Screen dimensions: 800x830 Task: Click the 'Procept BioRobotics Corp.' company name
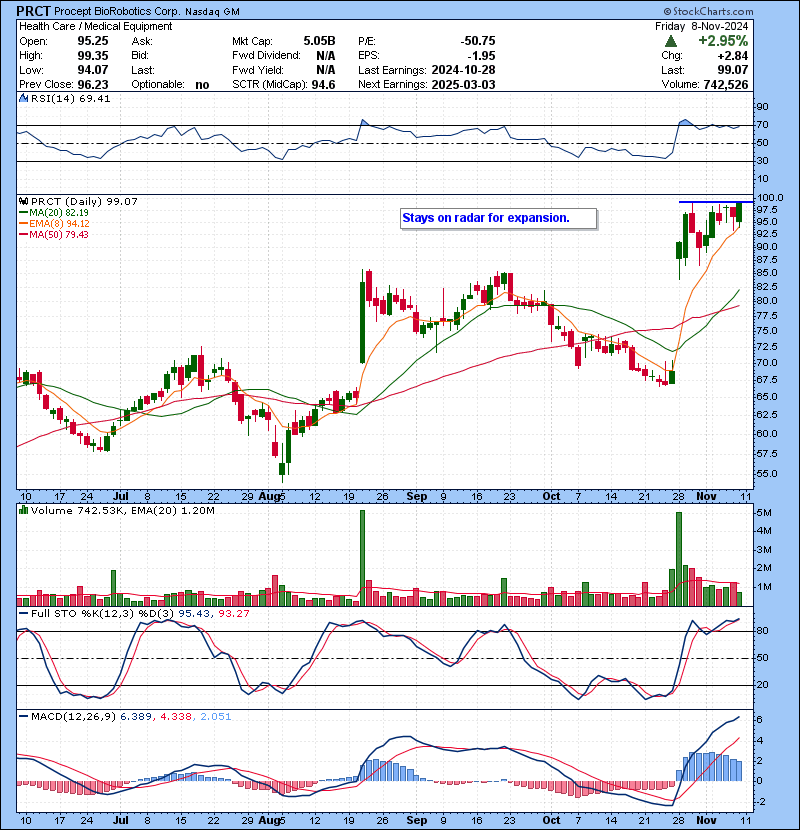[x=117, y=12]
